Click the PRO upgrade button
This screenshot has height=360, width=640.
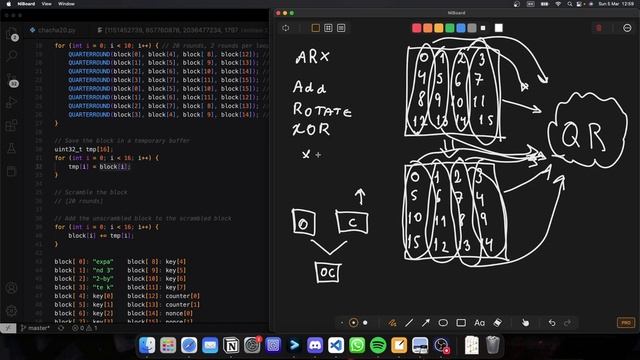coord(626,322)
